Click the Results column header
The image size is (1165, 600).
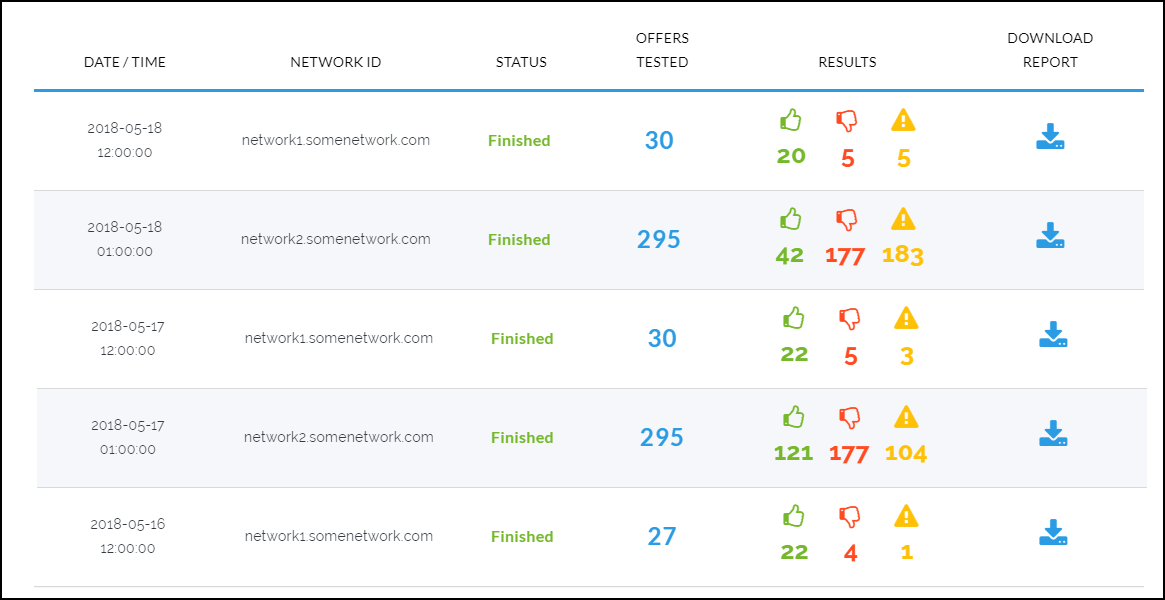847,62
